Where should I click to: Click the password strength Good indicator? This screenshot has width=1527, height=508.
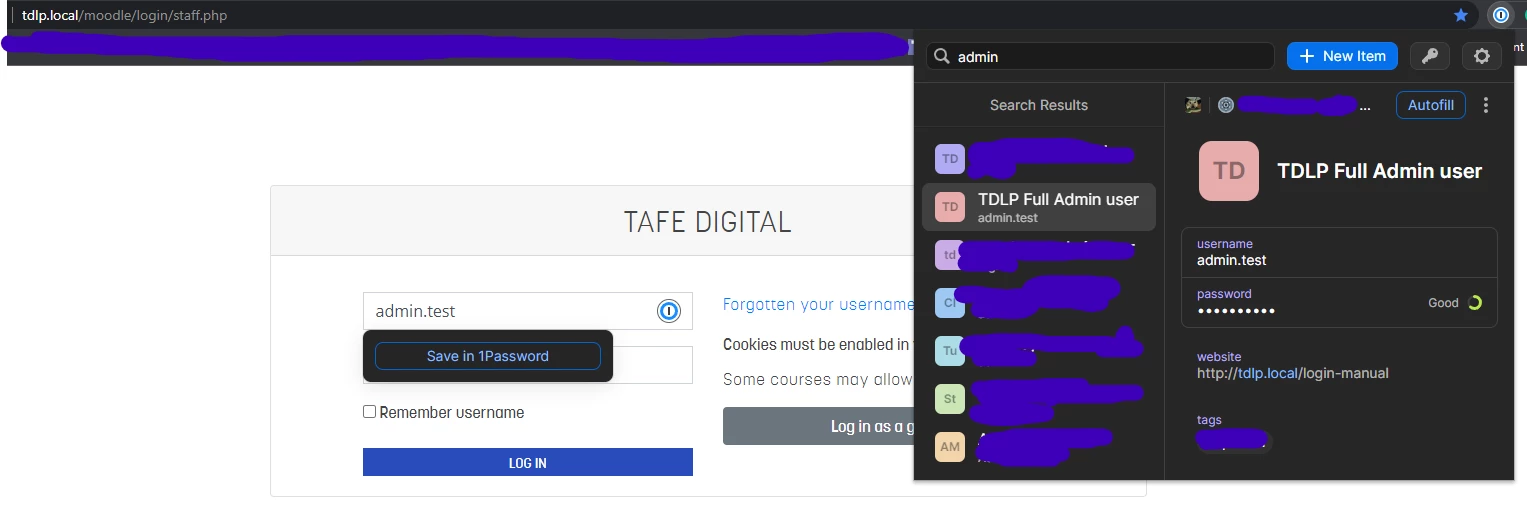point(1455,303)
